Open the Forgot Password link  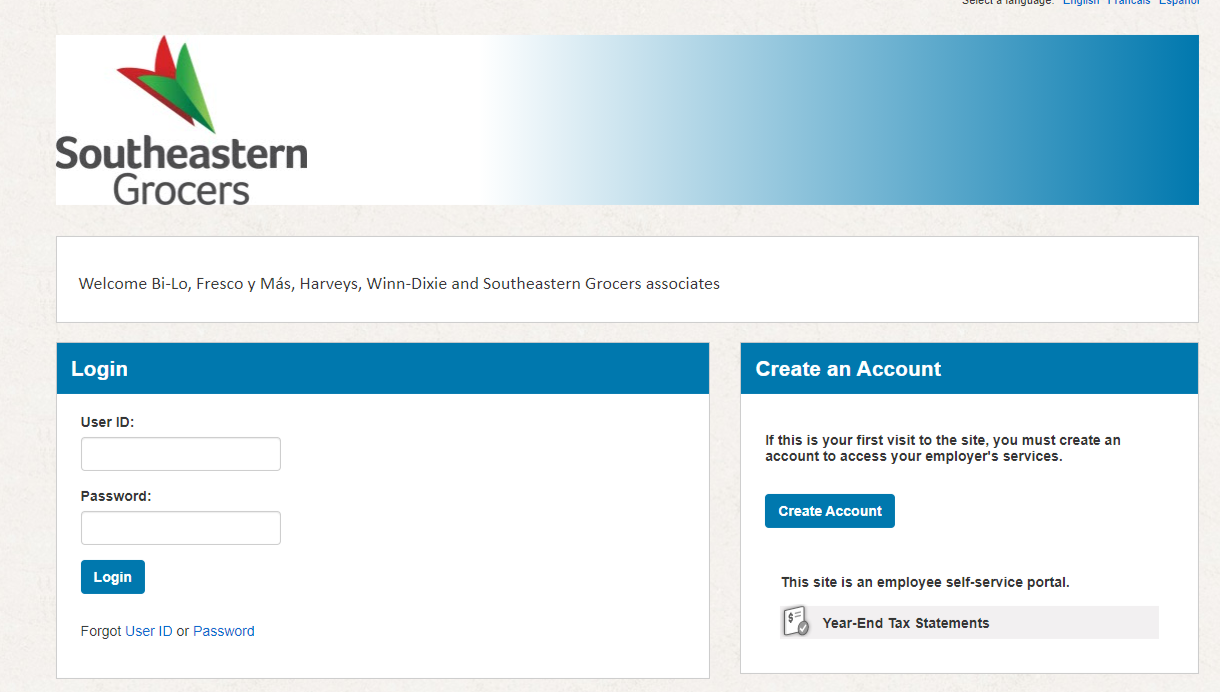pyautogui.click(x=224, y=630)
